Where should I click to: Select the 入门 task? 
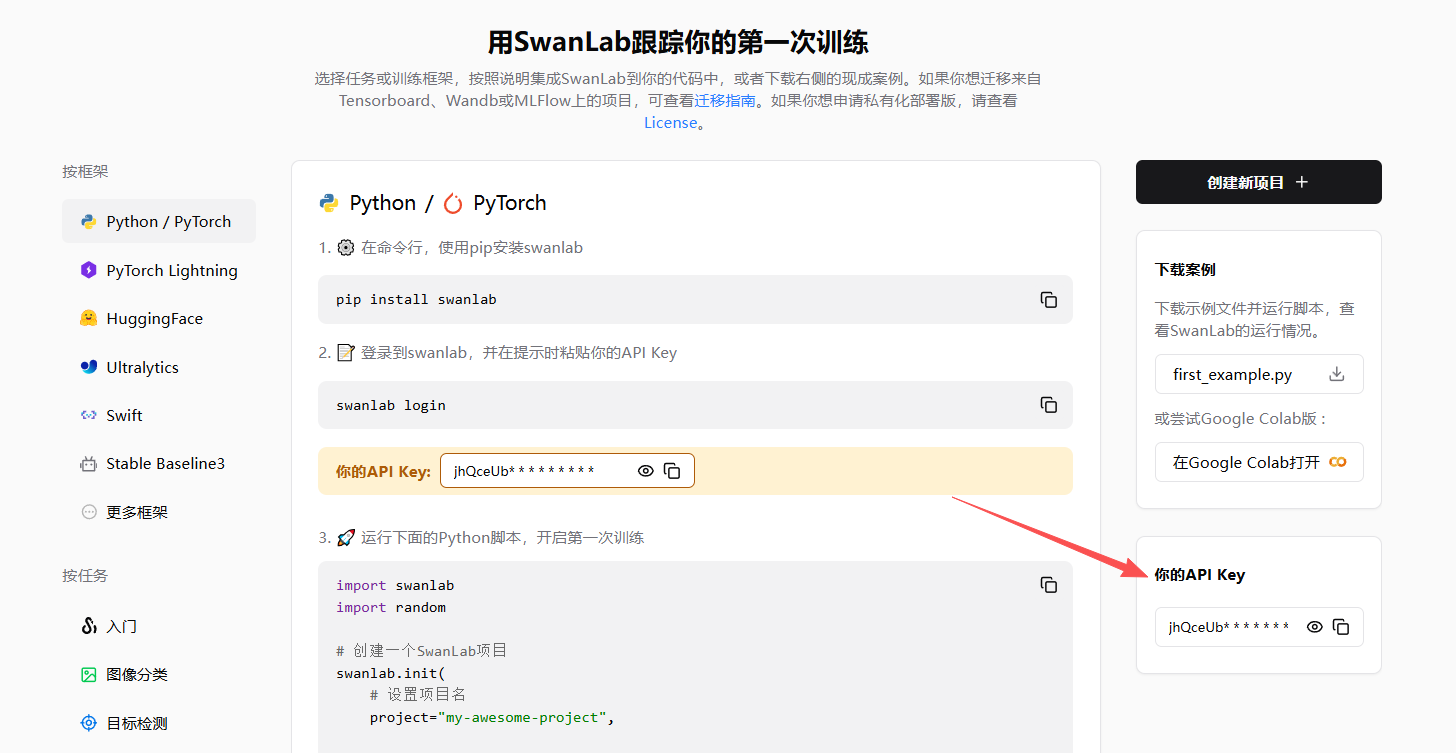coord(159,626)
